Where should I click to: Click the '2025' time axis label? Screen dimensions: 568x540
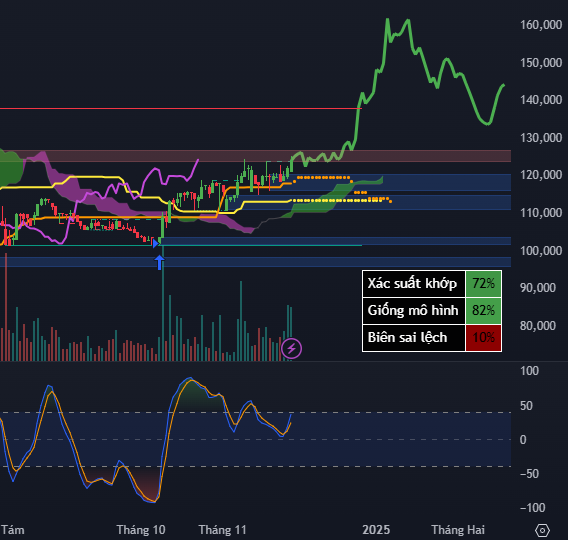point(376,530)
